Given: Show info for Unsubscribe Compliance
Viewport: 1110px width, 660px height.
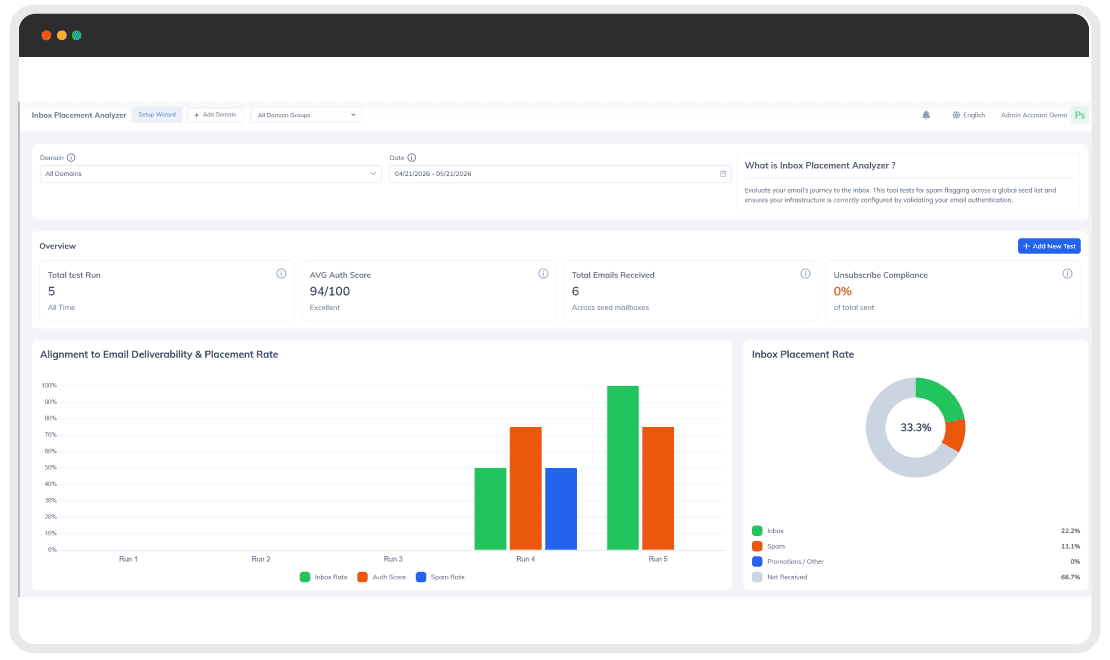Looking at the screenshot, I should point(1067,274).
